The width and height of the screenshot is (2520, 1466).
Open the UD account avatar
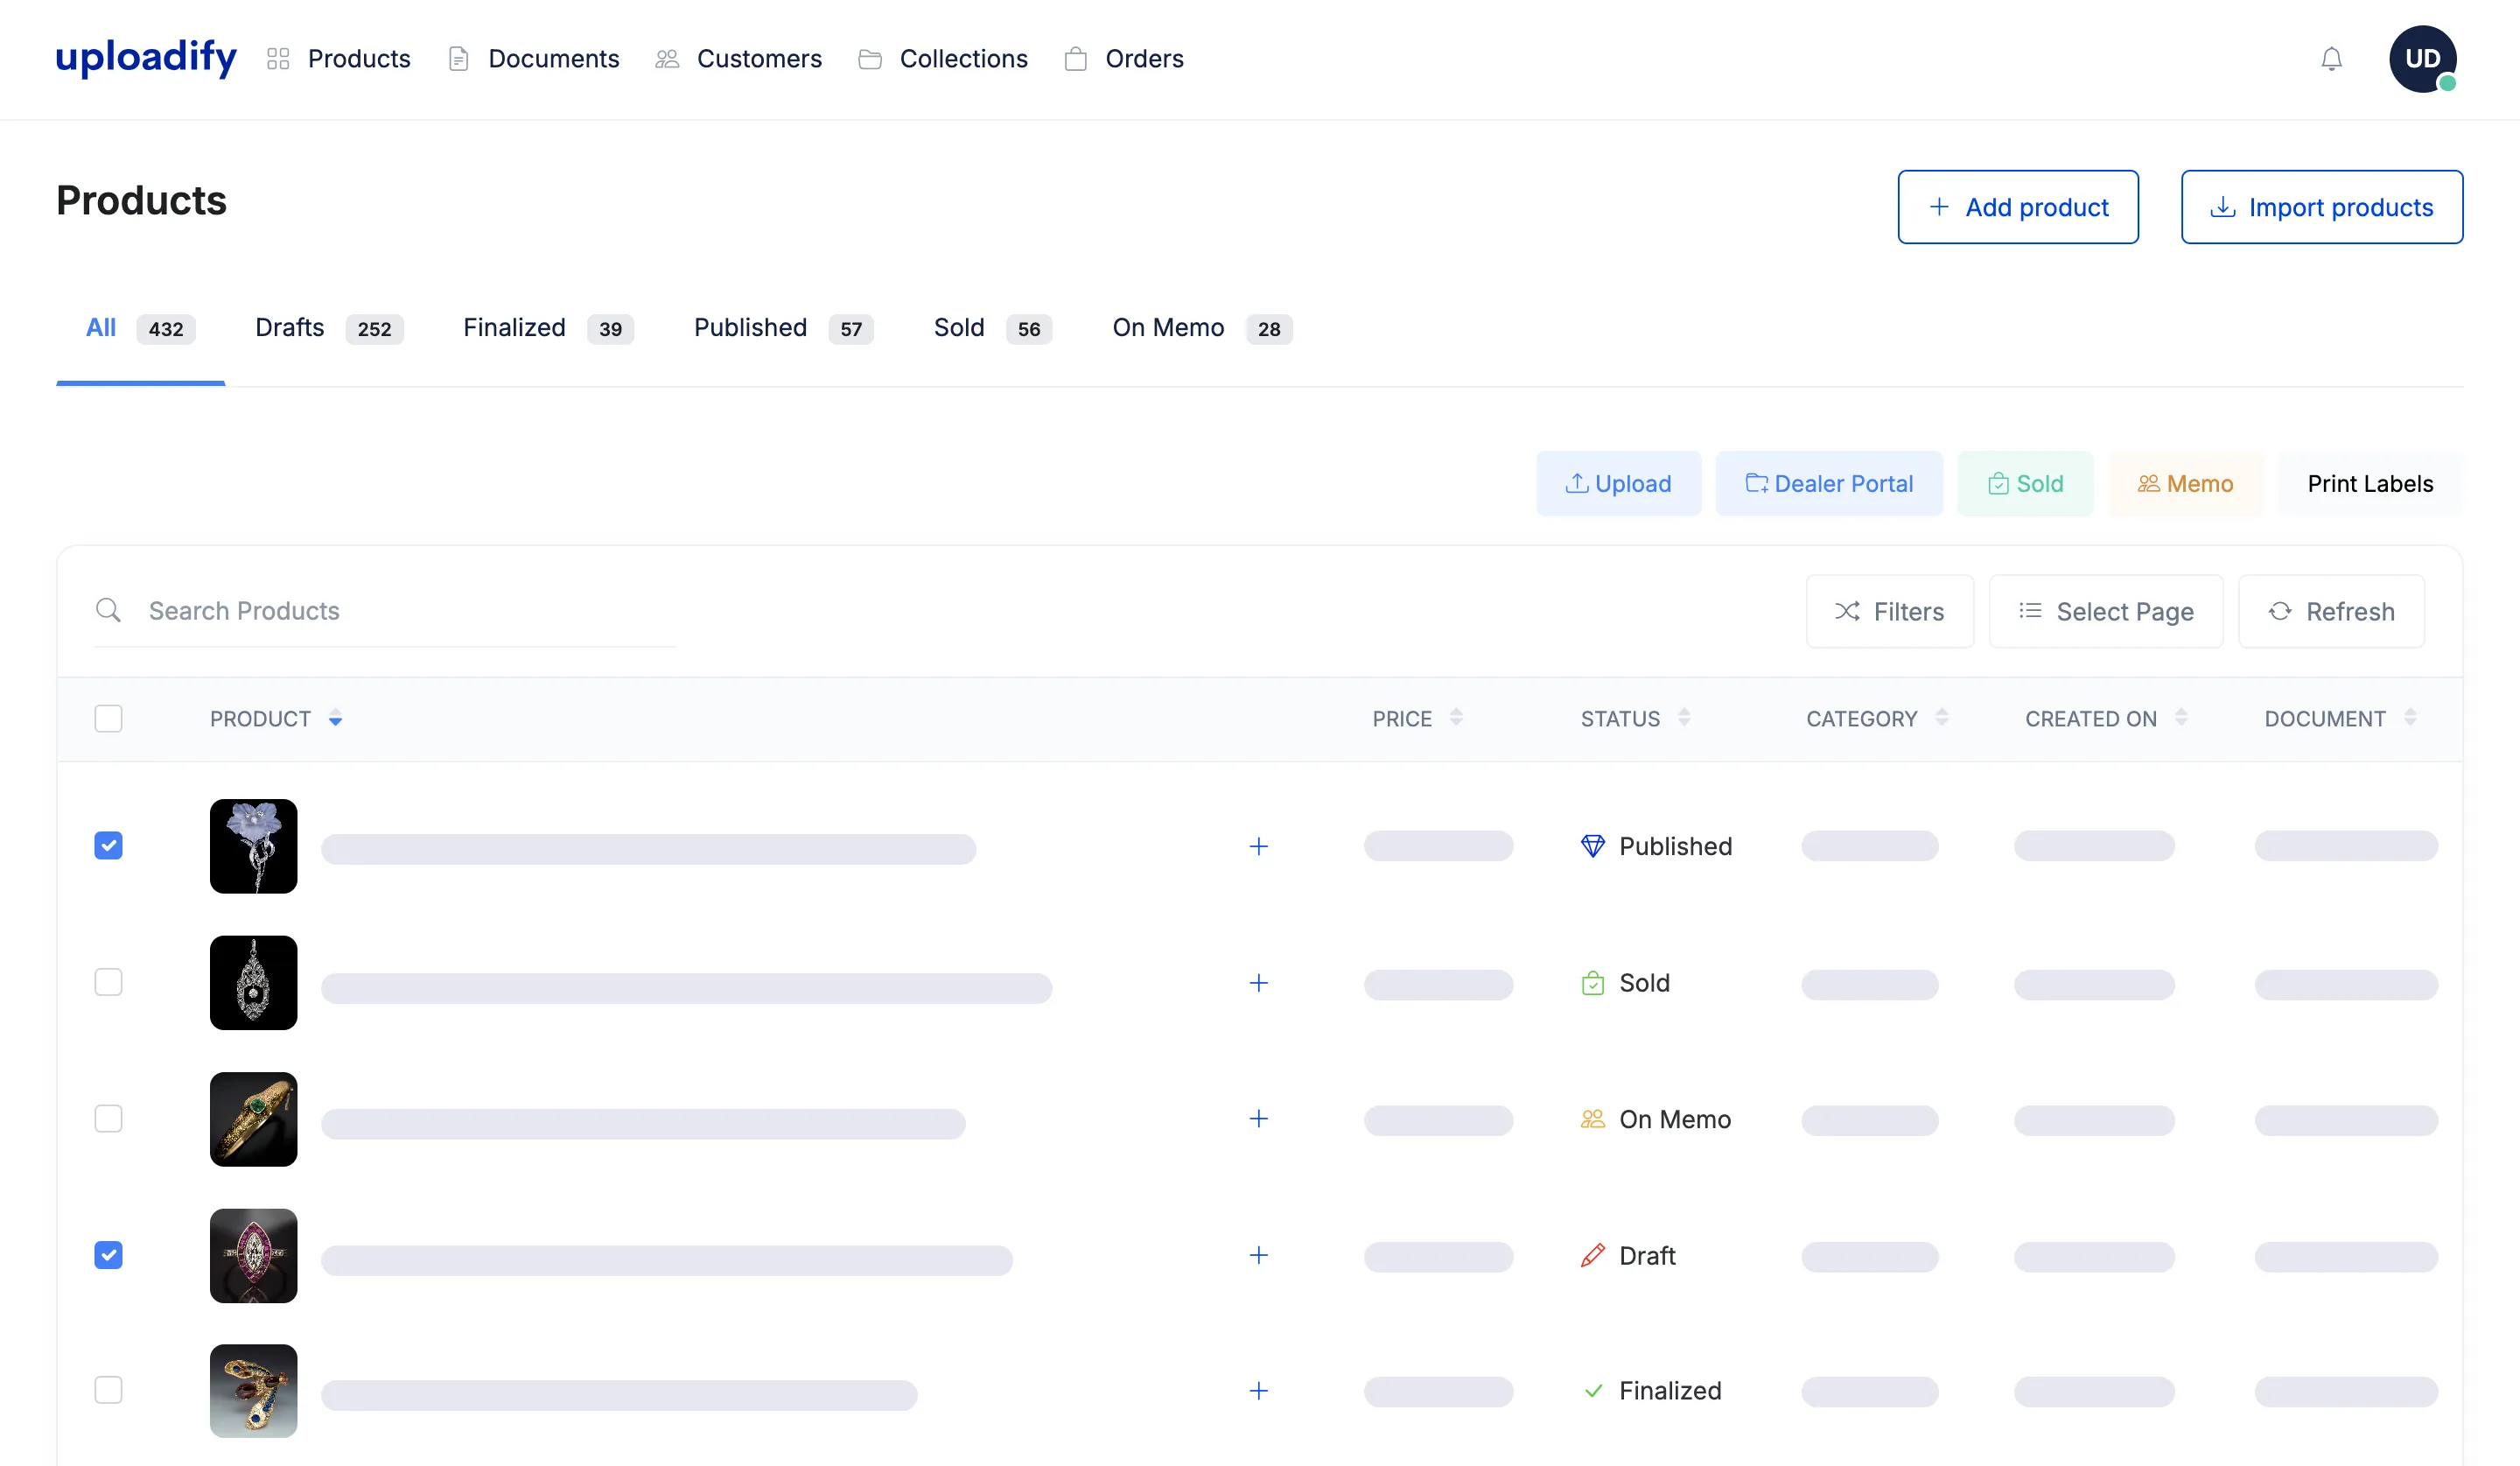coord(2422,59)
